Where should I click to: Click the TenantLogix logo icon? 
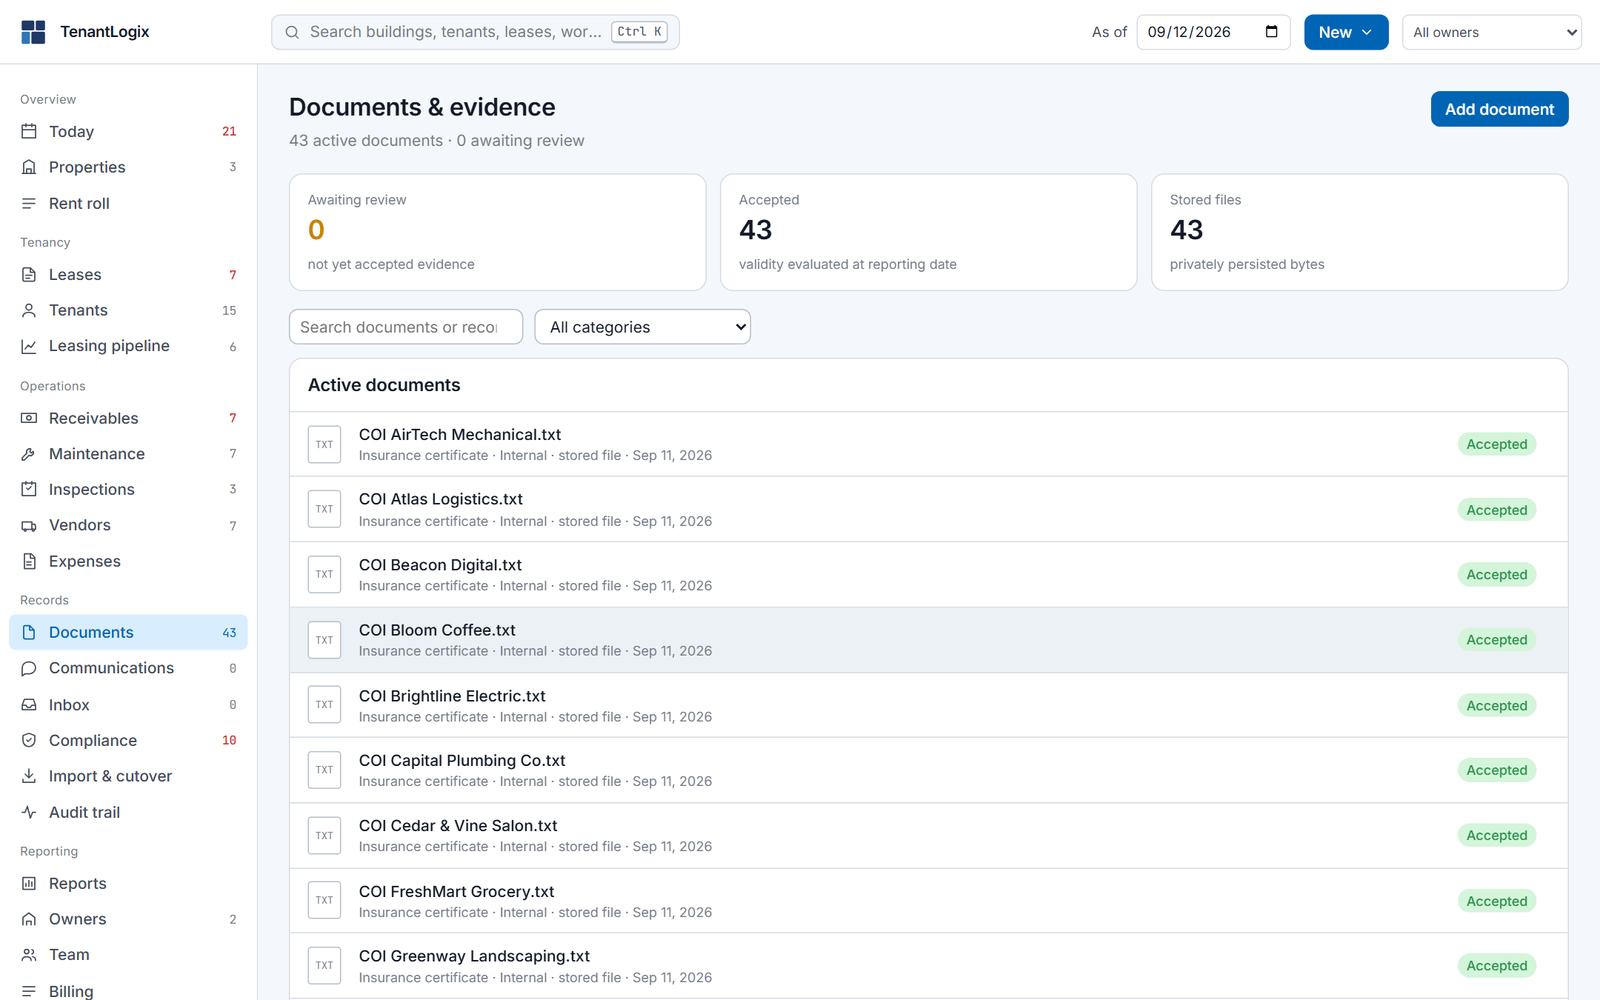pyautogui.click(x=33, y=32)
